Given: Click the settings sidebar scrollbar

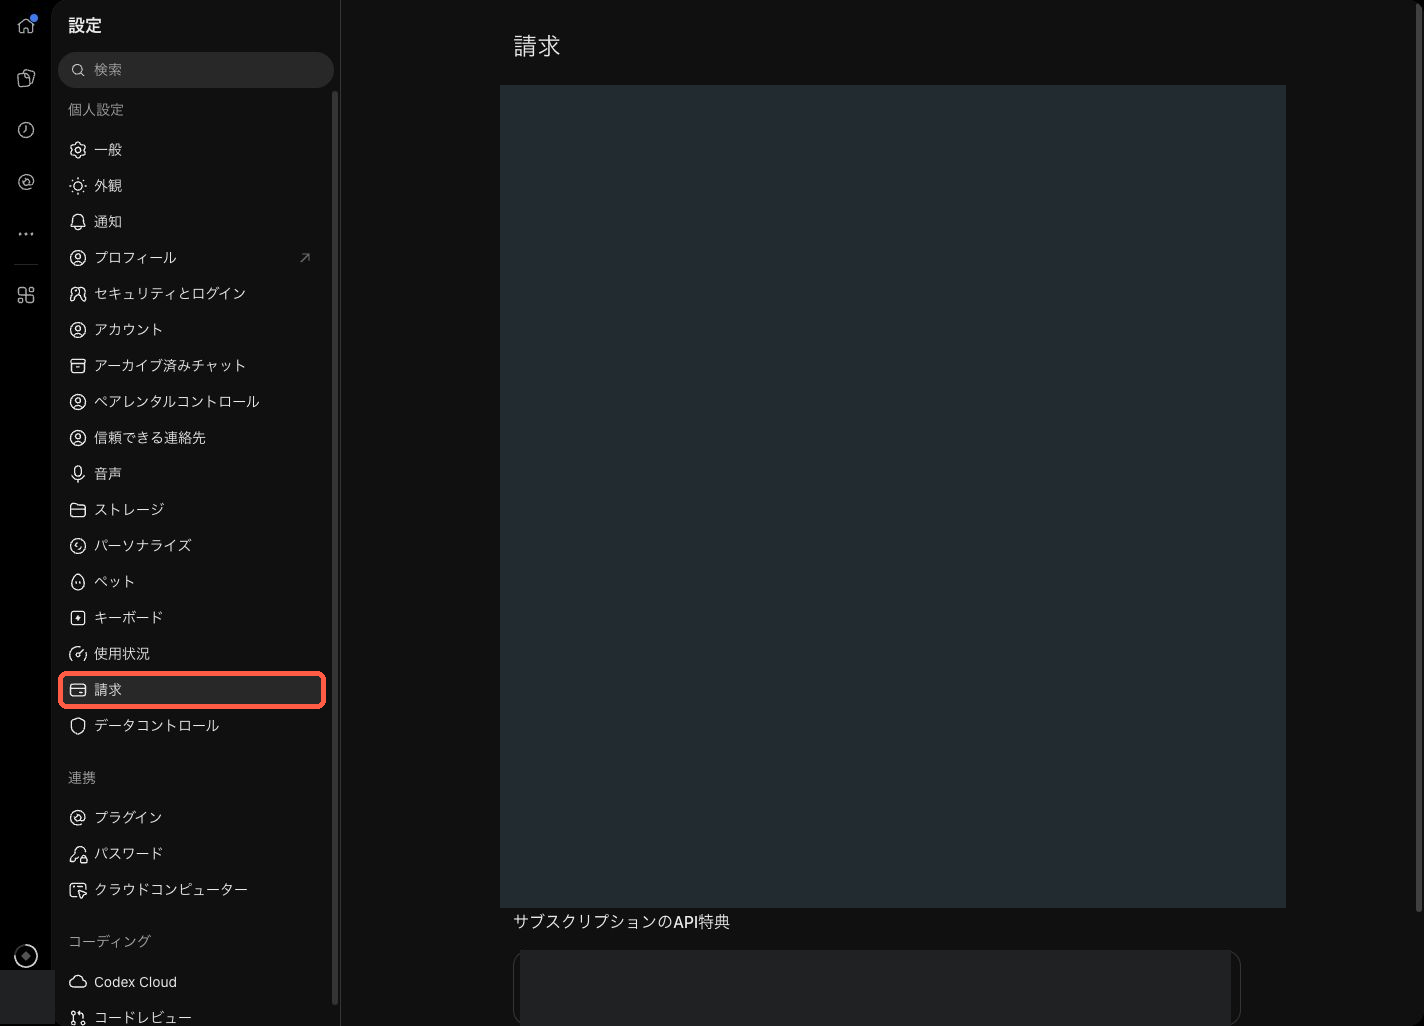Looking at the screenshot, I should (x=335, y=548).
